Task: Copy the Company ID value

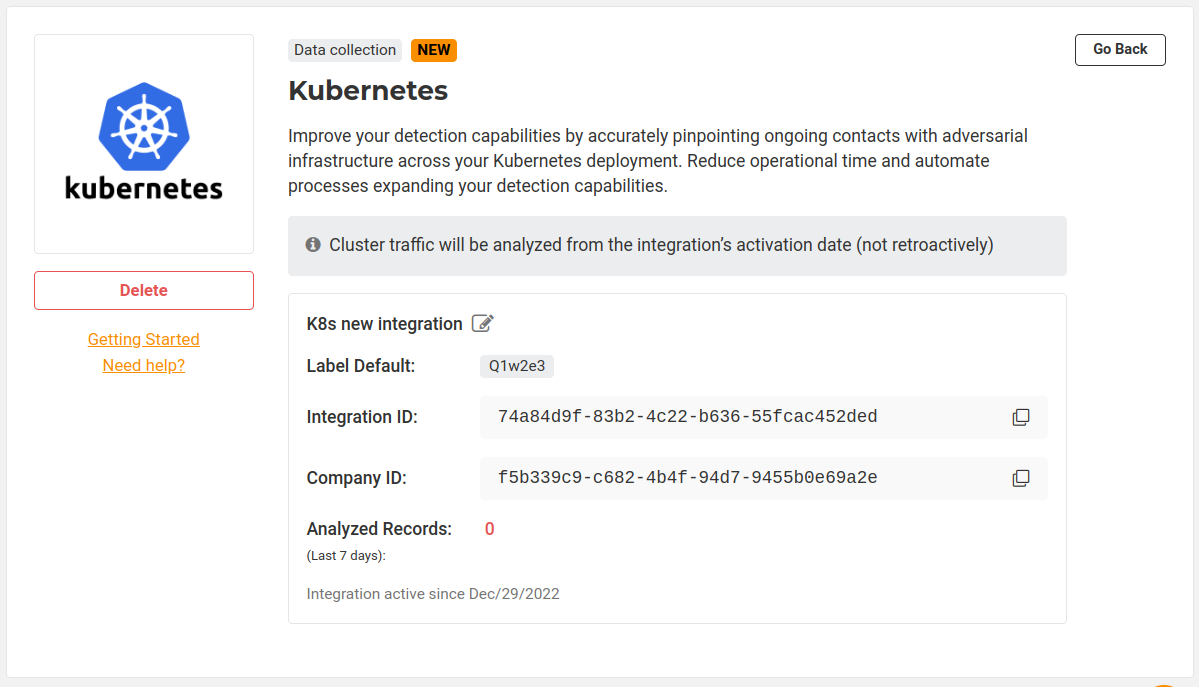Action: click(1020, 478)
